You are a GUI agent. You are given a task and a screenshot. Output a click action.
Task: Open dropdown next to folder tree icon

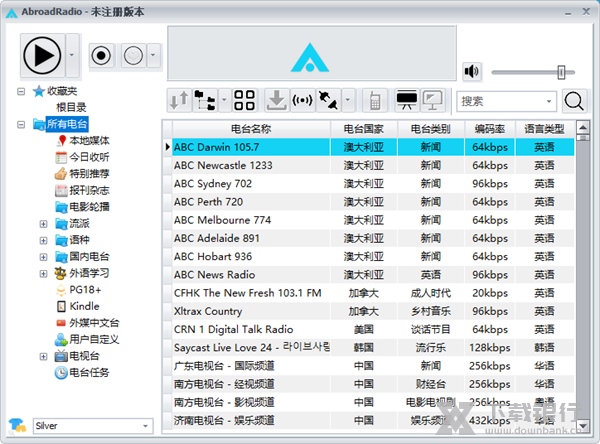coord(224,100)
